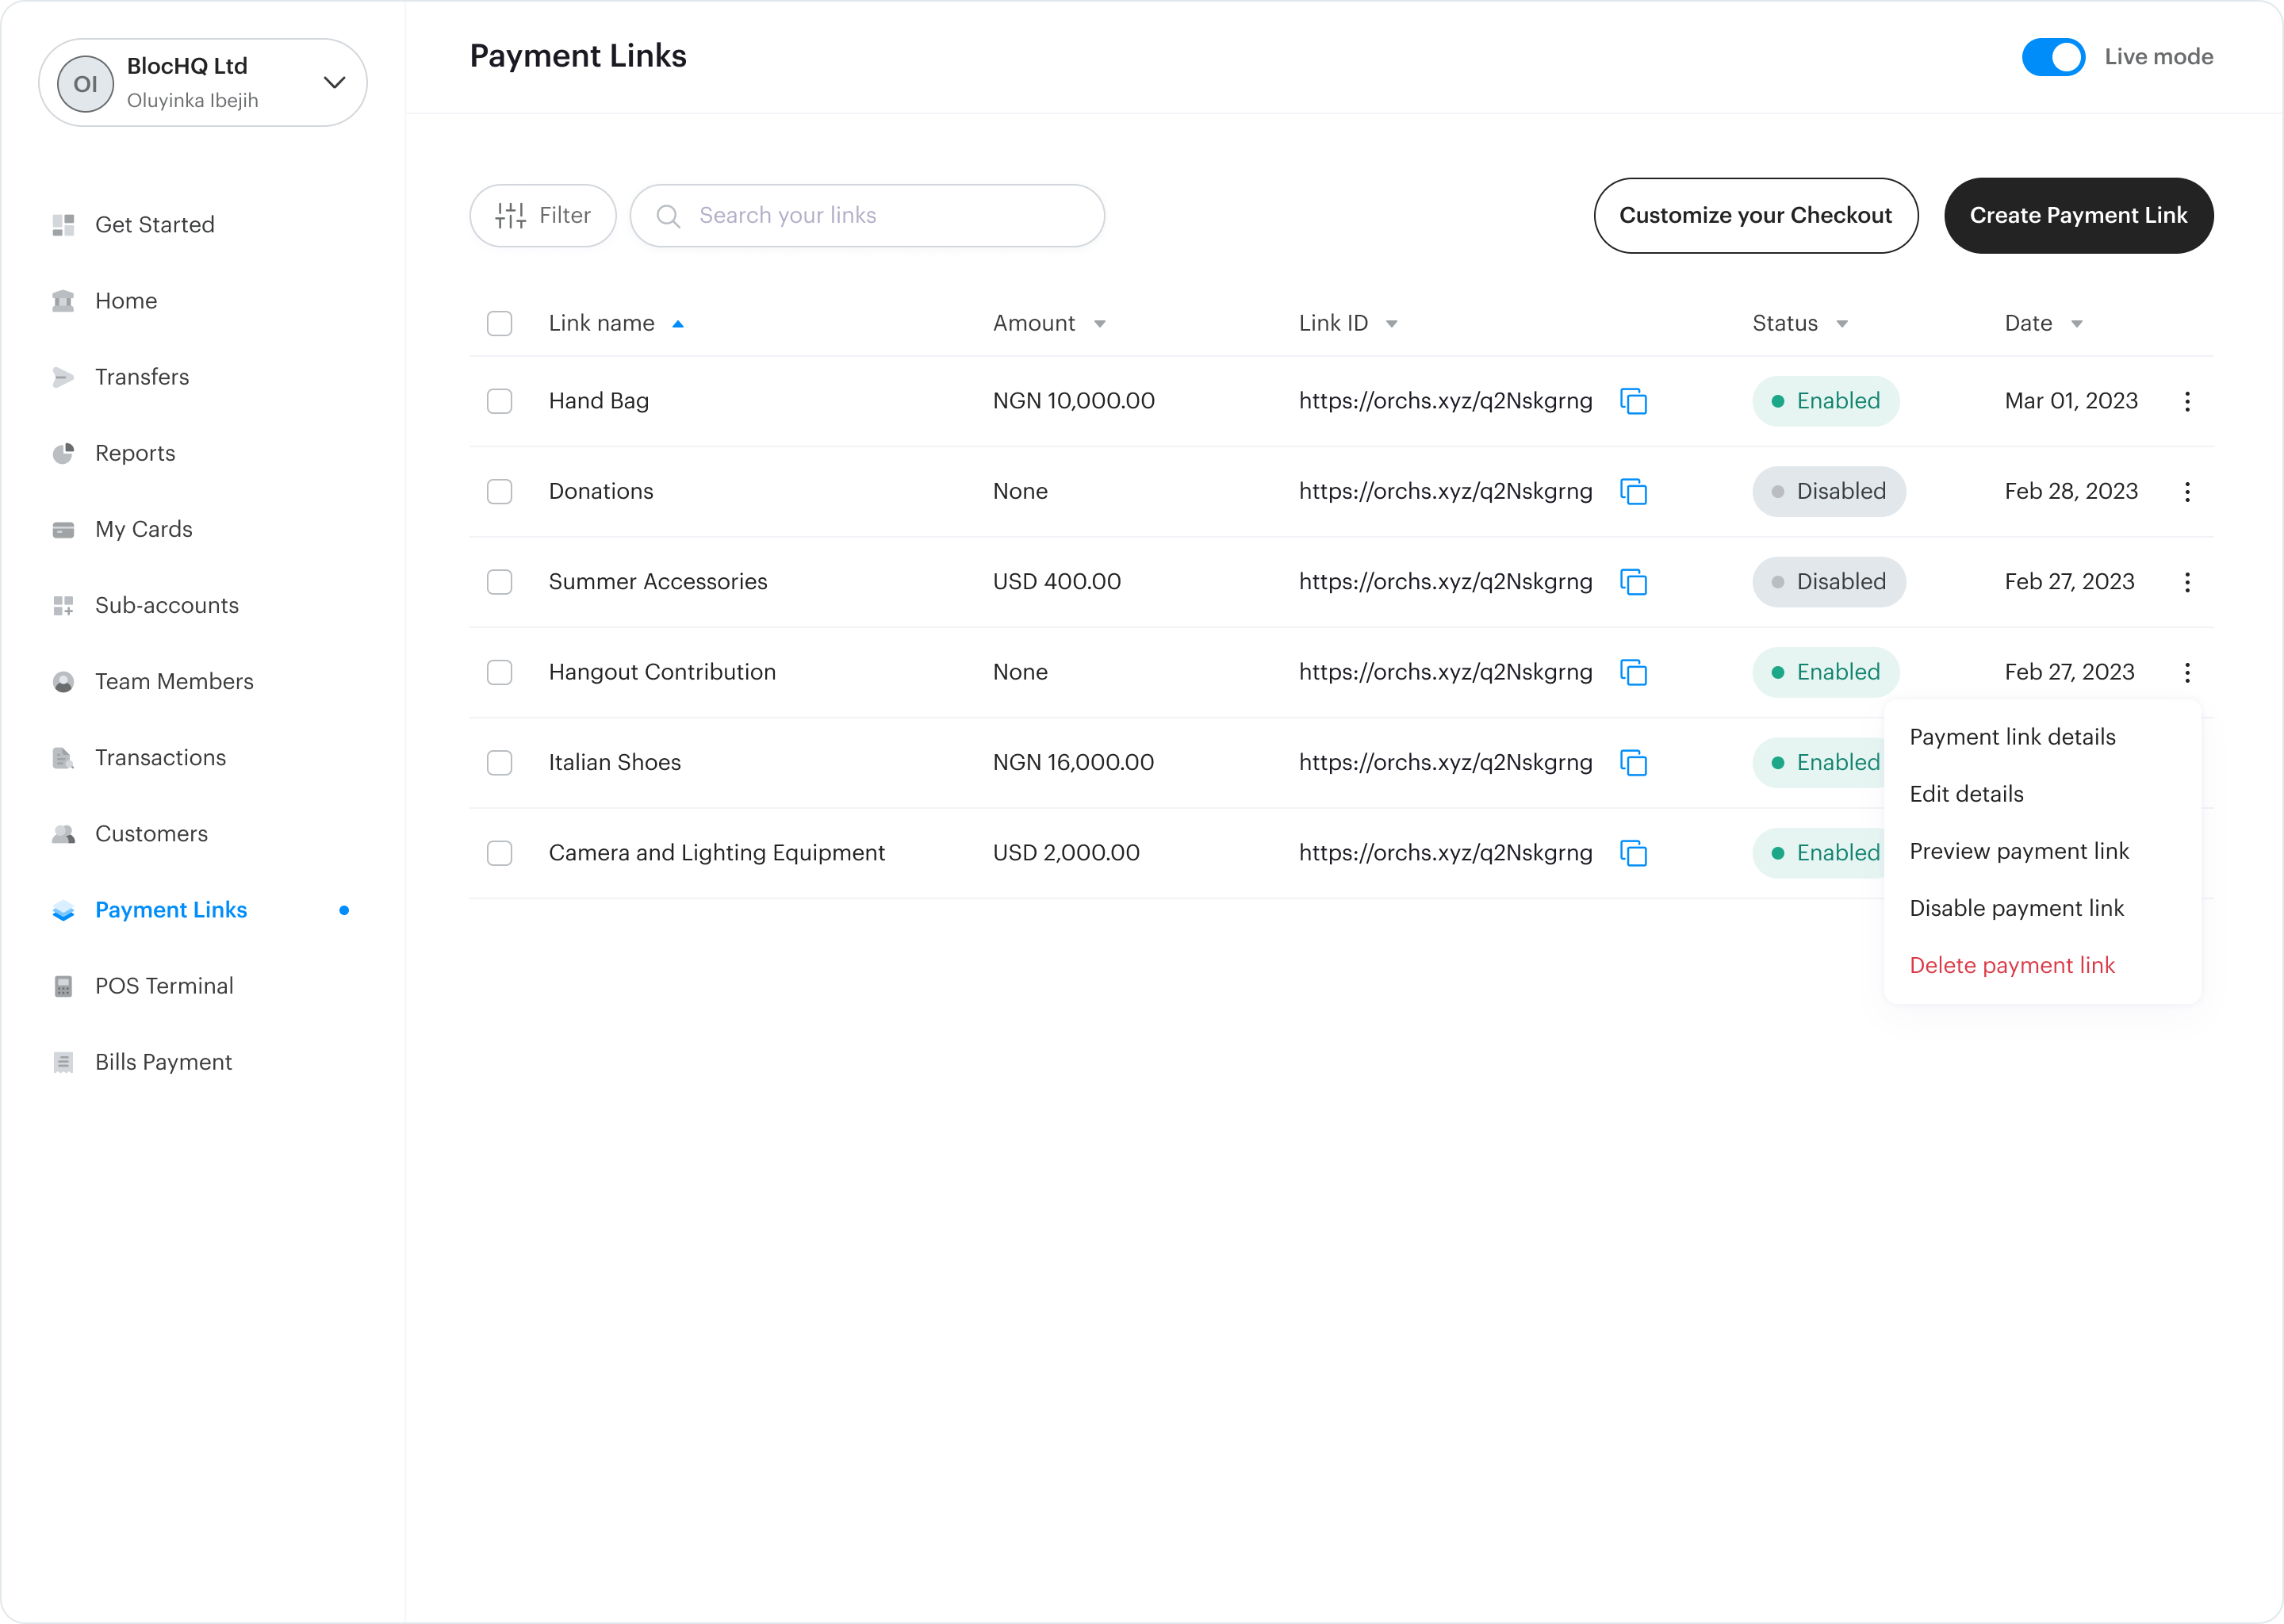Click Create Payment Link button
Screen dimensions: 2284x1624
point(2077,215)
